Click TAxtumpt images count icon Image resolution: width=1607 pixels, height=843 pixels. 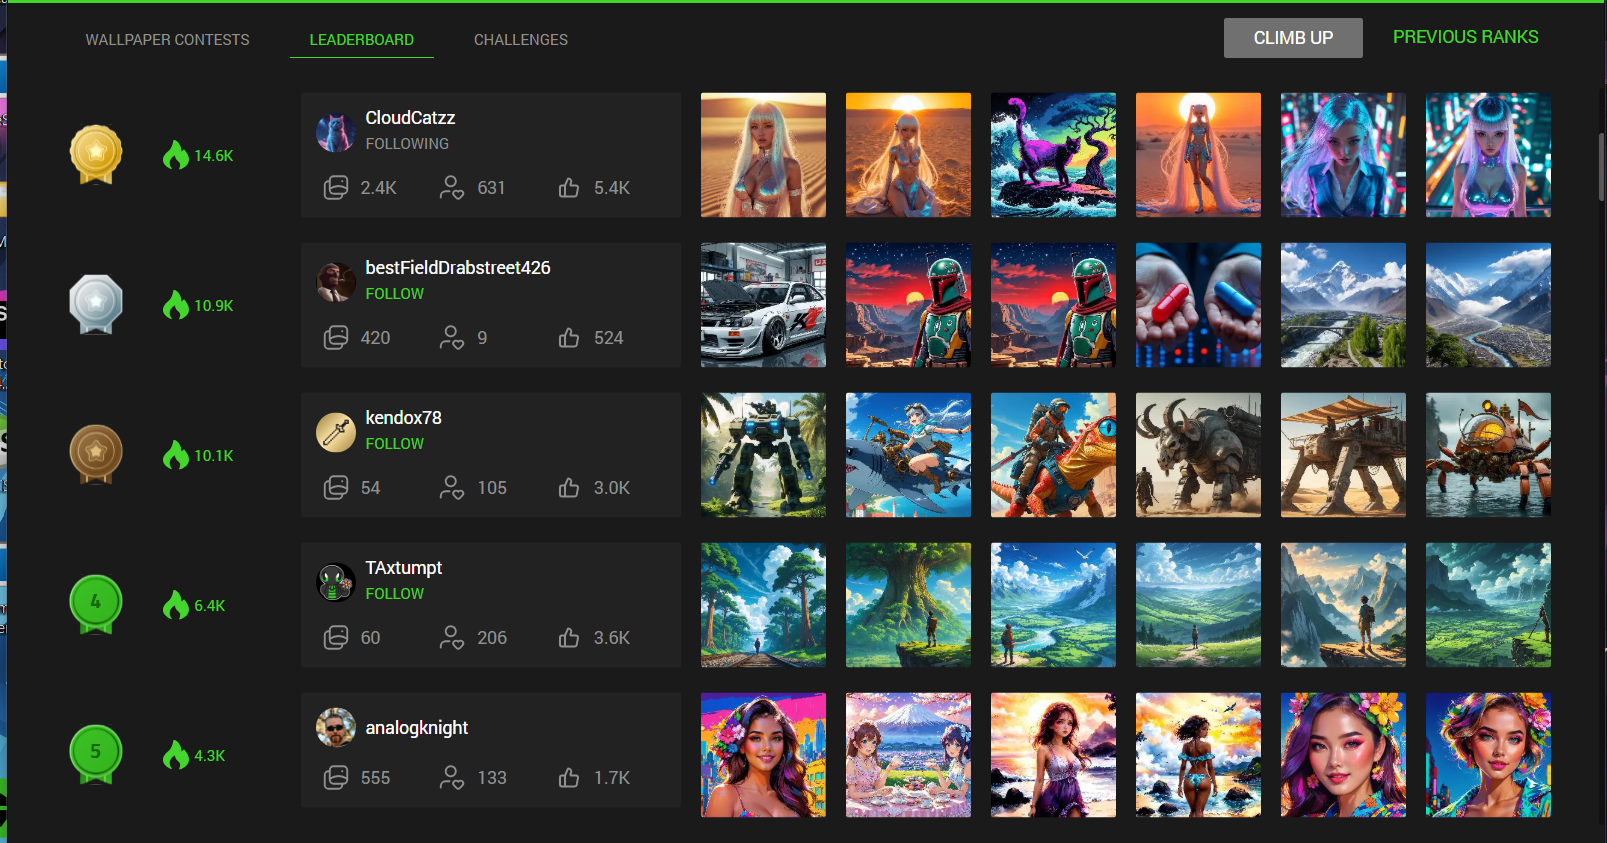point(336,637)
